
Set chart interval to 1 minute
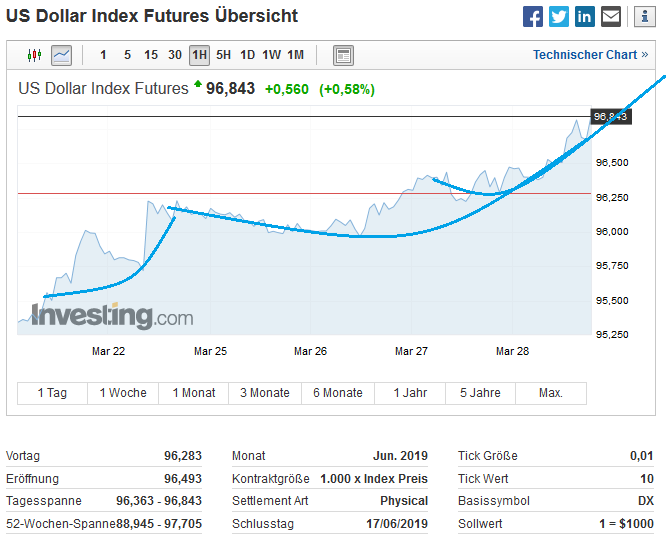pos(104,55)
